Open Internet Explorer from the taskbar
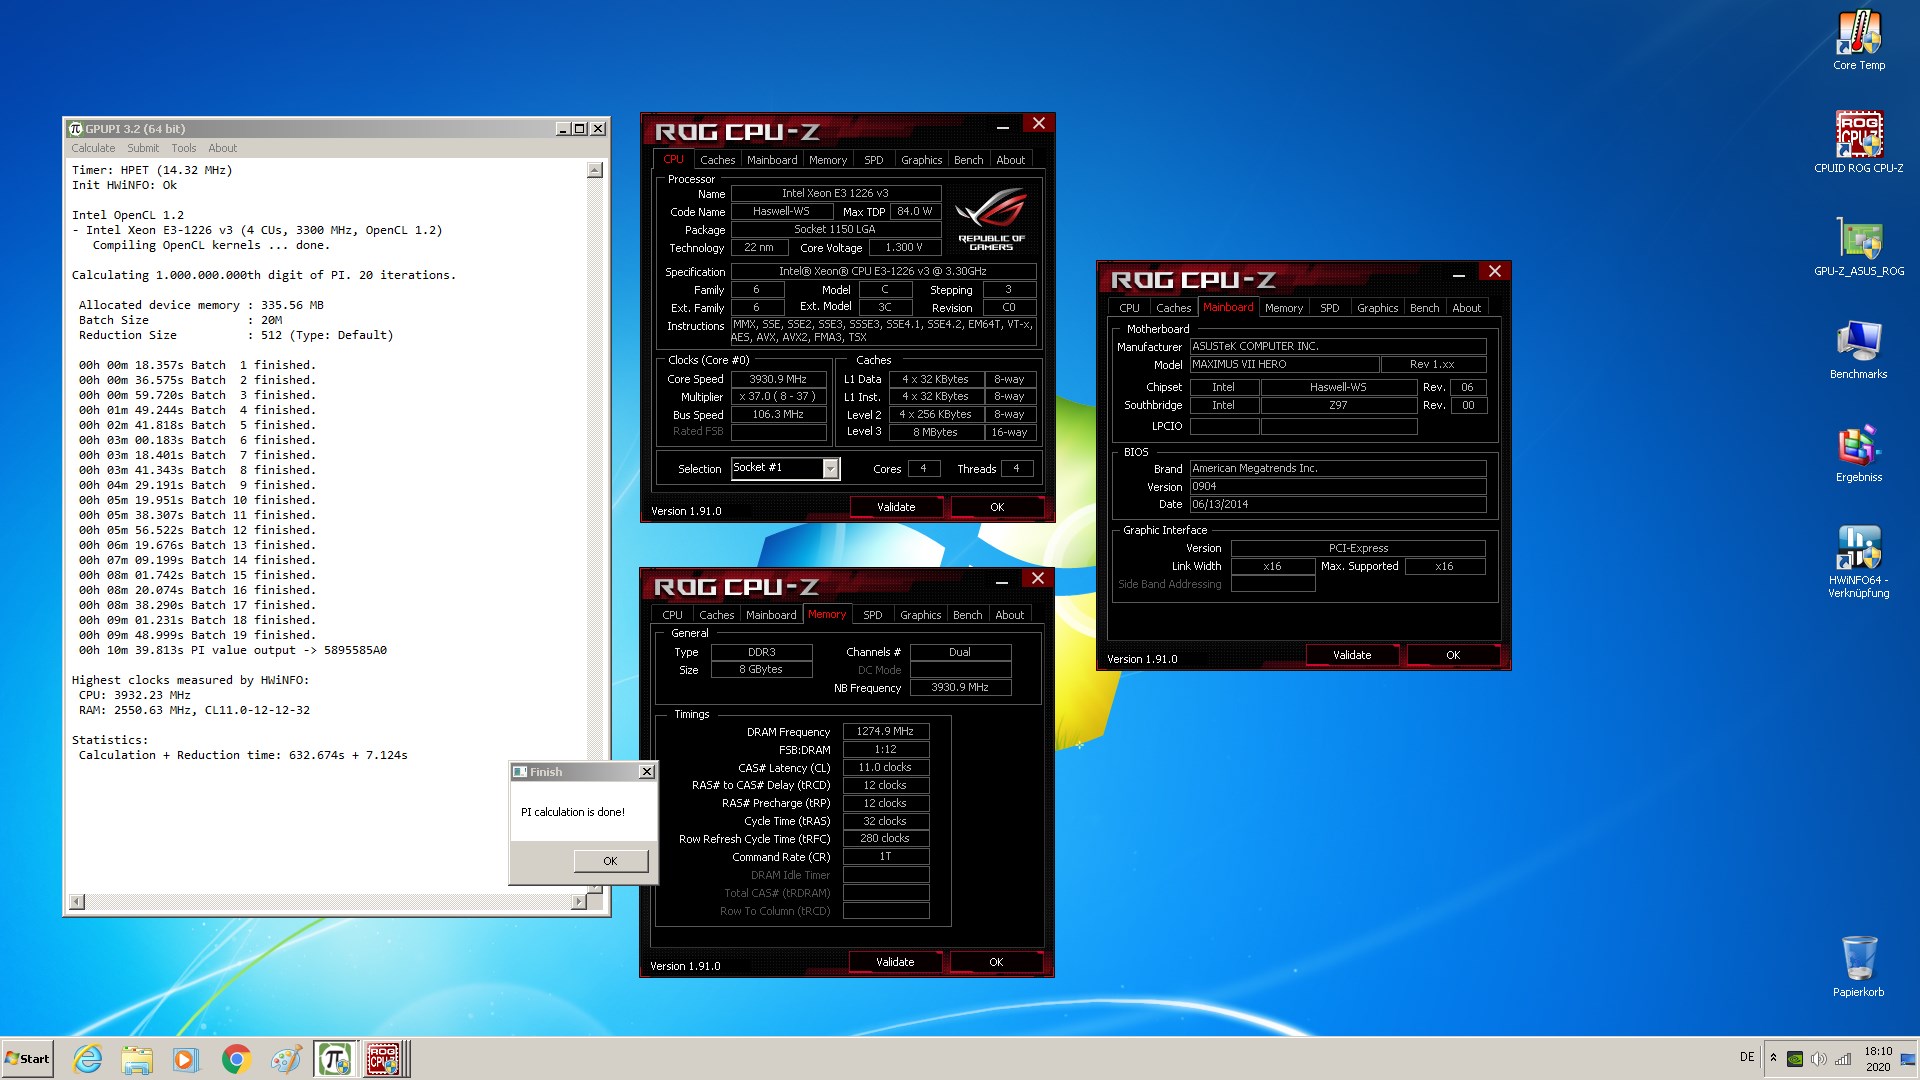Screen dimensions: 1920x1080 [x=88, y=1059]
